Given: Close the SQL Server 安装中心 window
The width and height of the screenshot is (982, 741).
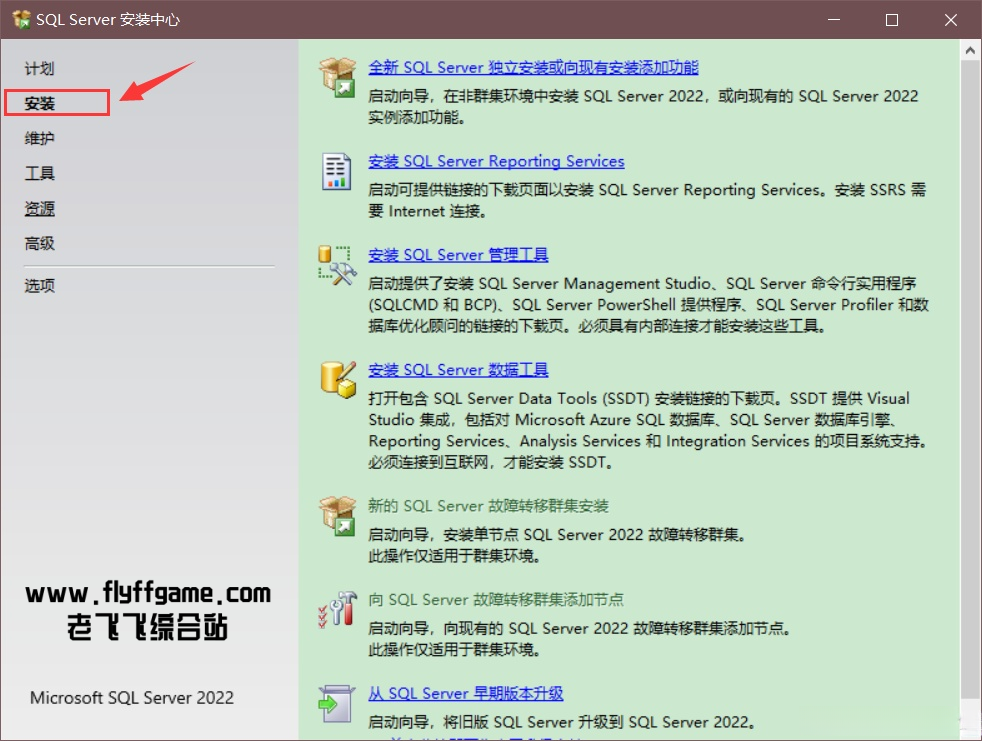Looking at the screenshot, I should [950, 20].
